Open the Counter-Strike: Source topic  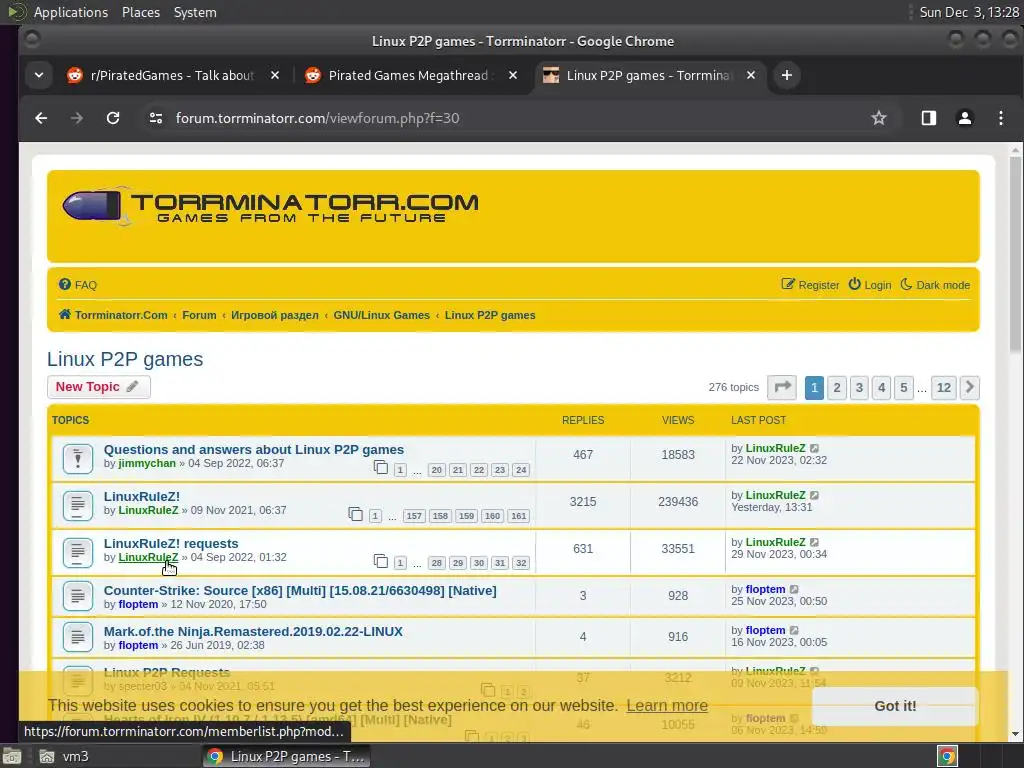(x=300, y=590)
